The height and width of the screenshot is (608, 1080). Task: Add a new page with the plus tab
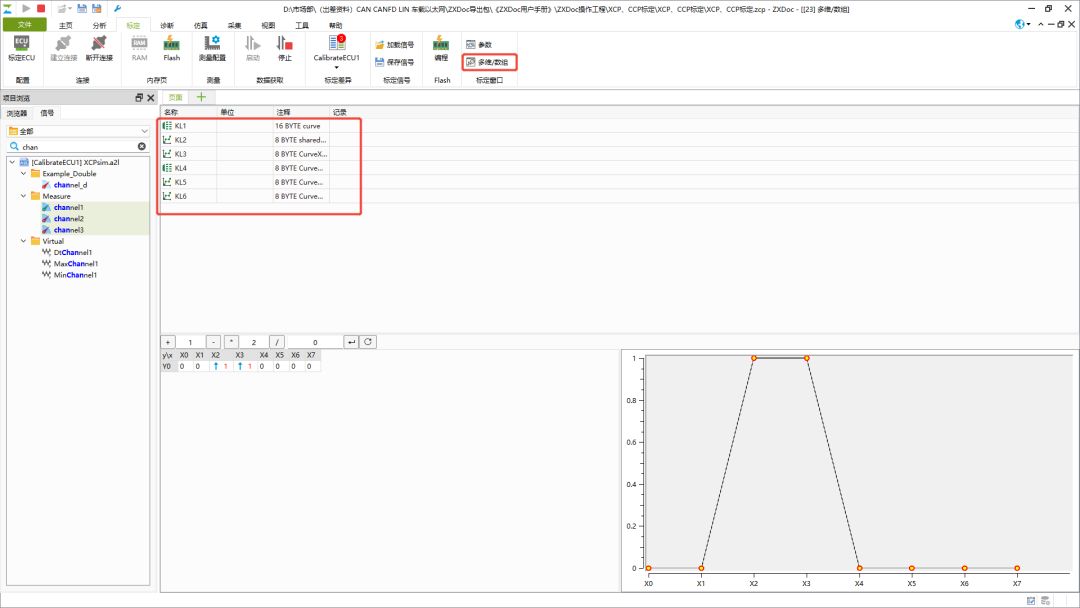(x=201, y=97)
